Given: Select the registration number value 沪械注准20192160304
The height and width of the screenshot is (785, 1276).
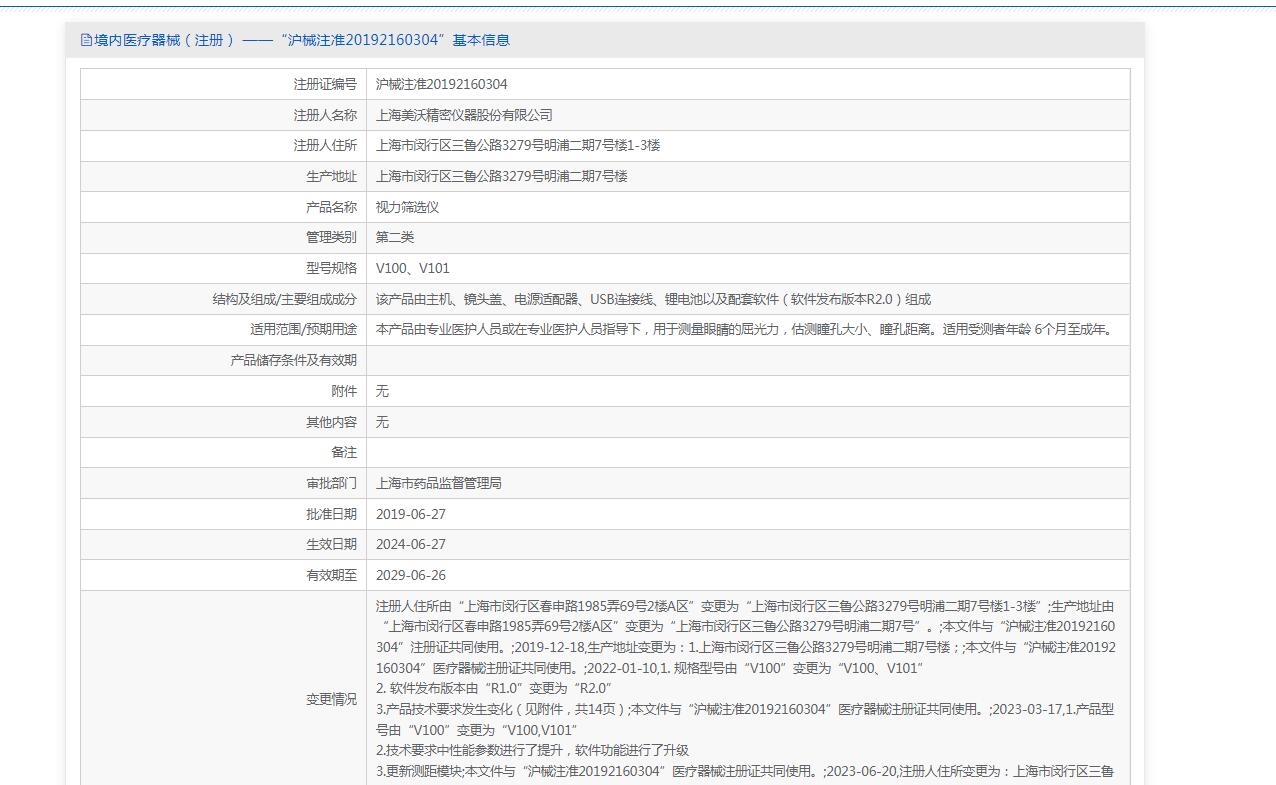Looking at the screenshot, I should click(x=441, y=84).
